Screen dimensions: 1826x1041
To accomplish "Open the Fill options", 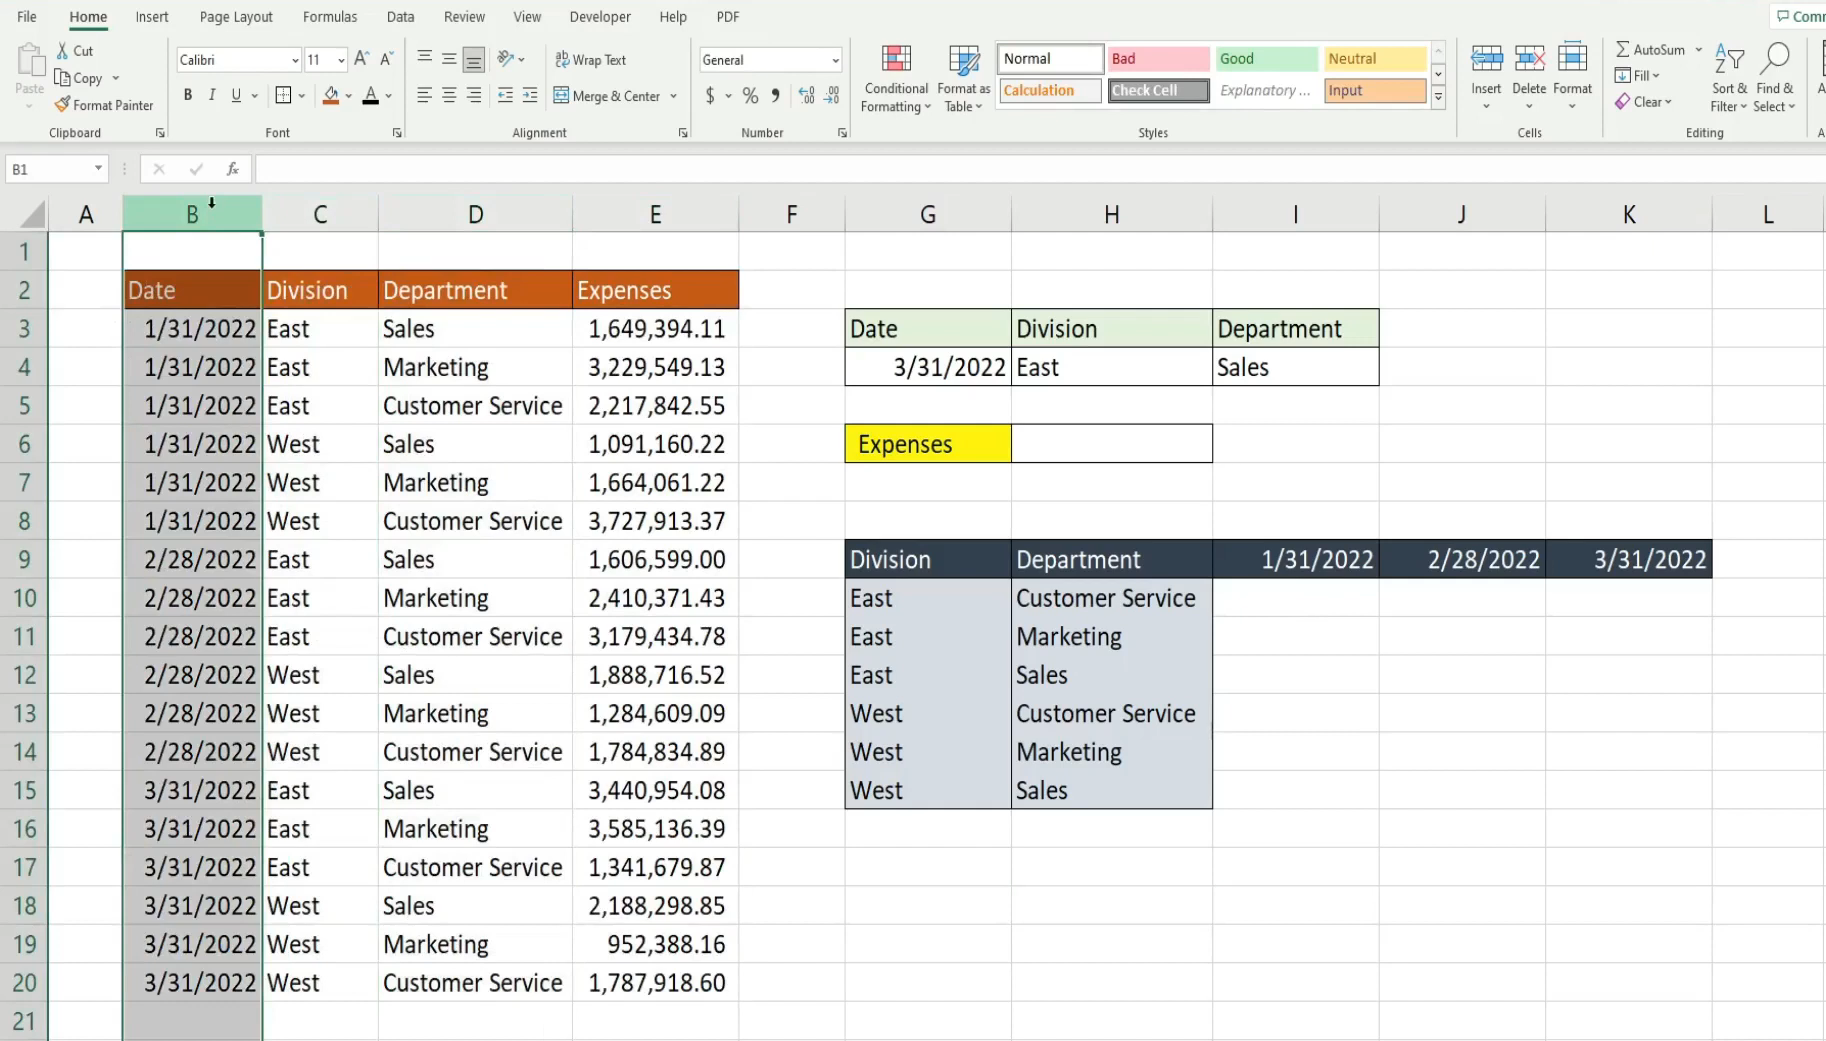I will click(1637, 76).
